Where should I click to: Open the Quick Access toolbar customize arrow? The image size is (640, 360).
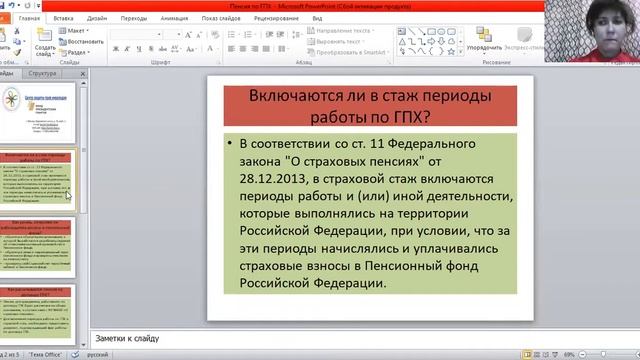38,6
